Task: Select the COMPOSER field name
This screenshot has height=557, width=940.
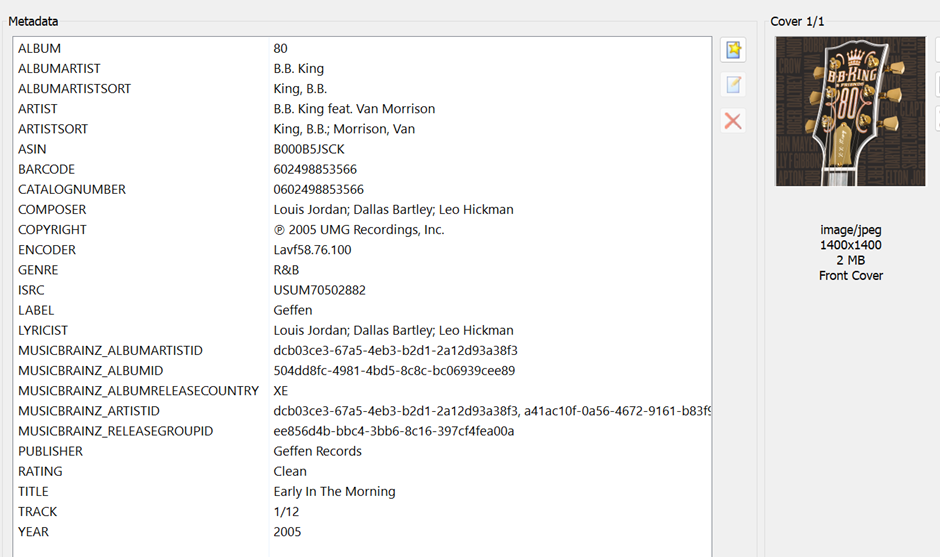Action: coord(52,210)
